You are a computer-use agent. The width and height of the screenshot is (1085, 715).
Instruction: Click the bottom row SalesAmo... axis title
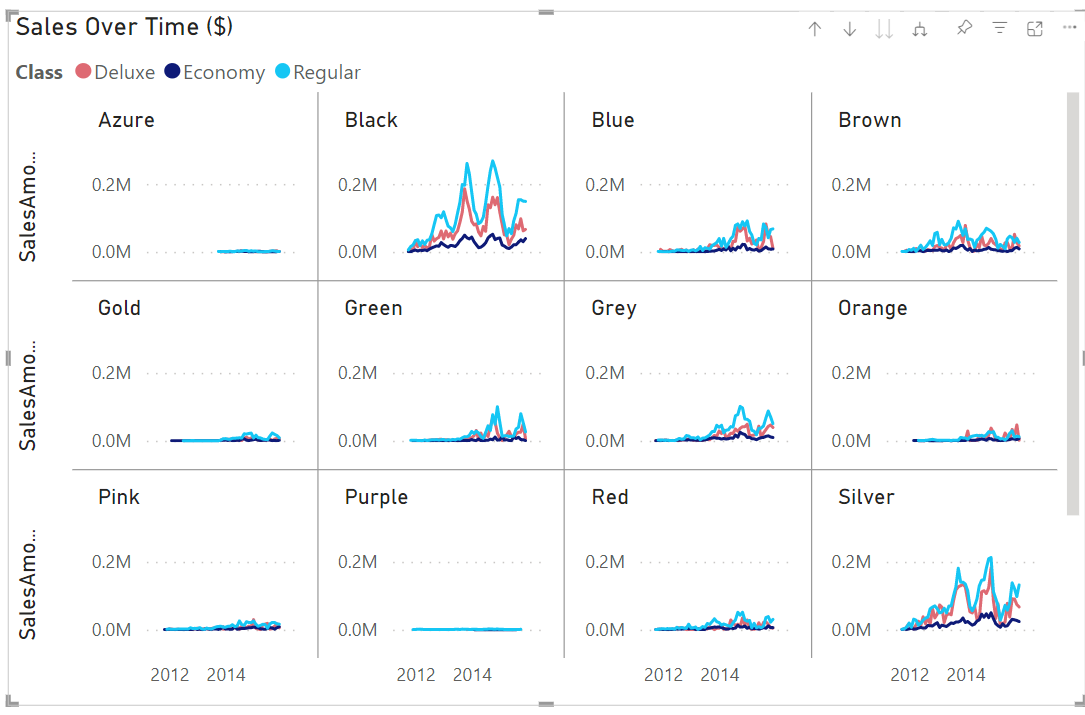tap(28, 584)
